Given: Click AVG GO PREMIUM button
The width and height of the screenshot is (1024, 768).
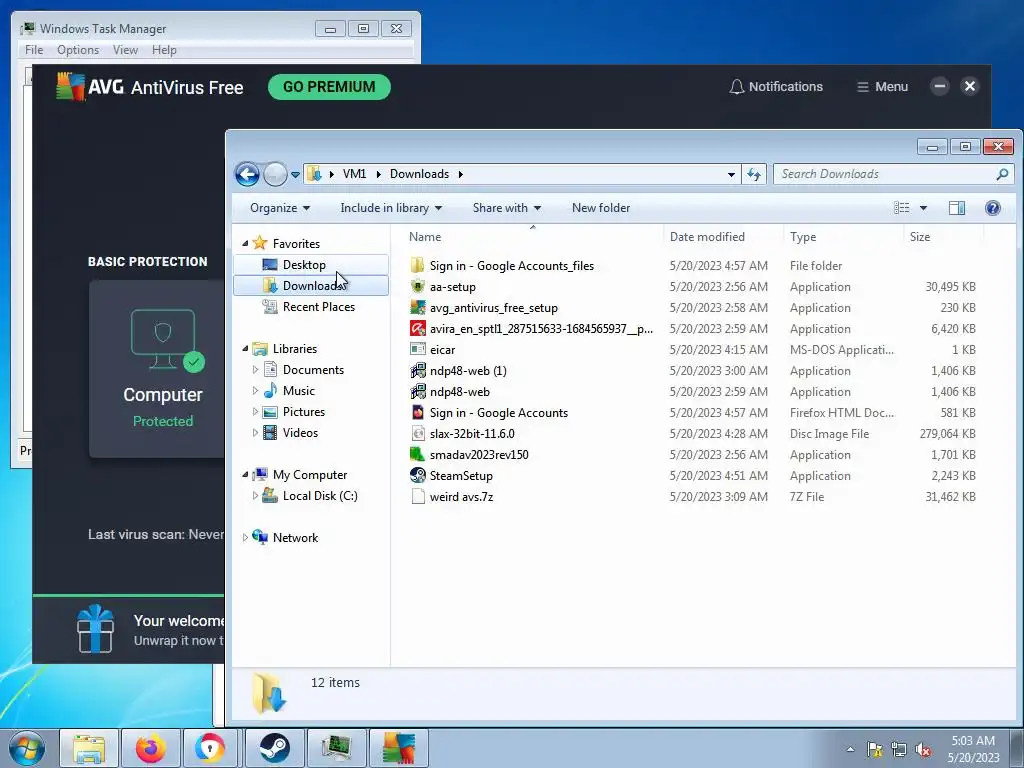Looking at the screenshot, I should (329, 87).
